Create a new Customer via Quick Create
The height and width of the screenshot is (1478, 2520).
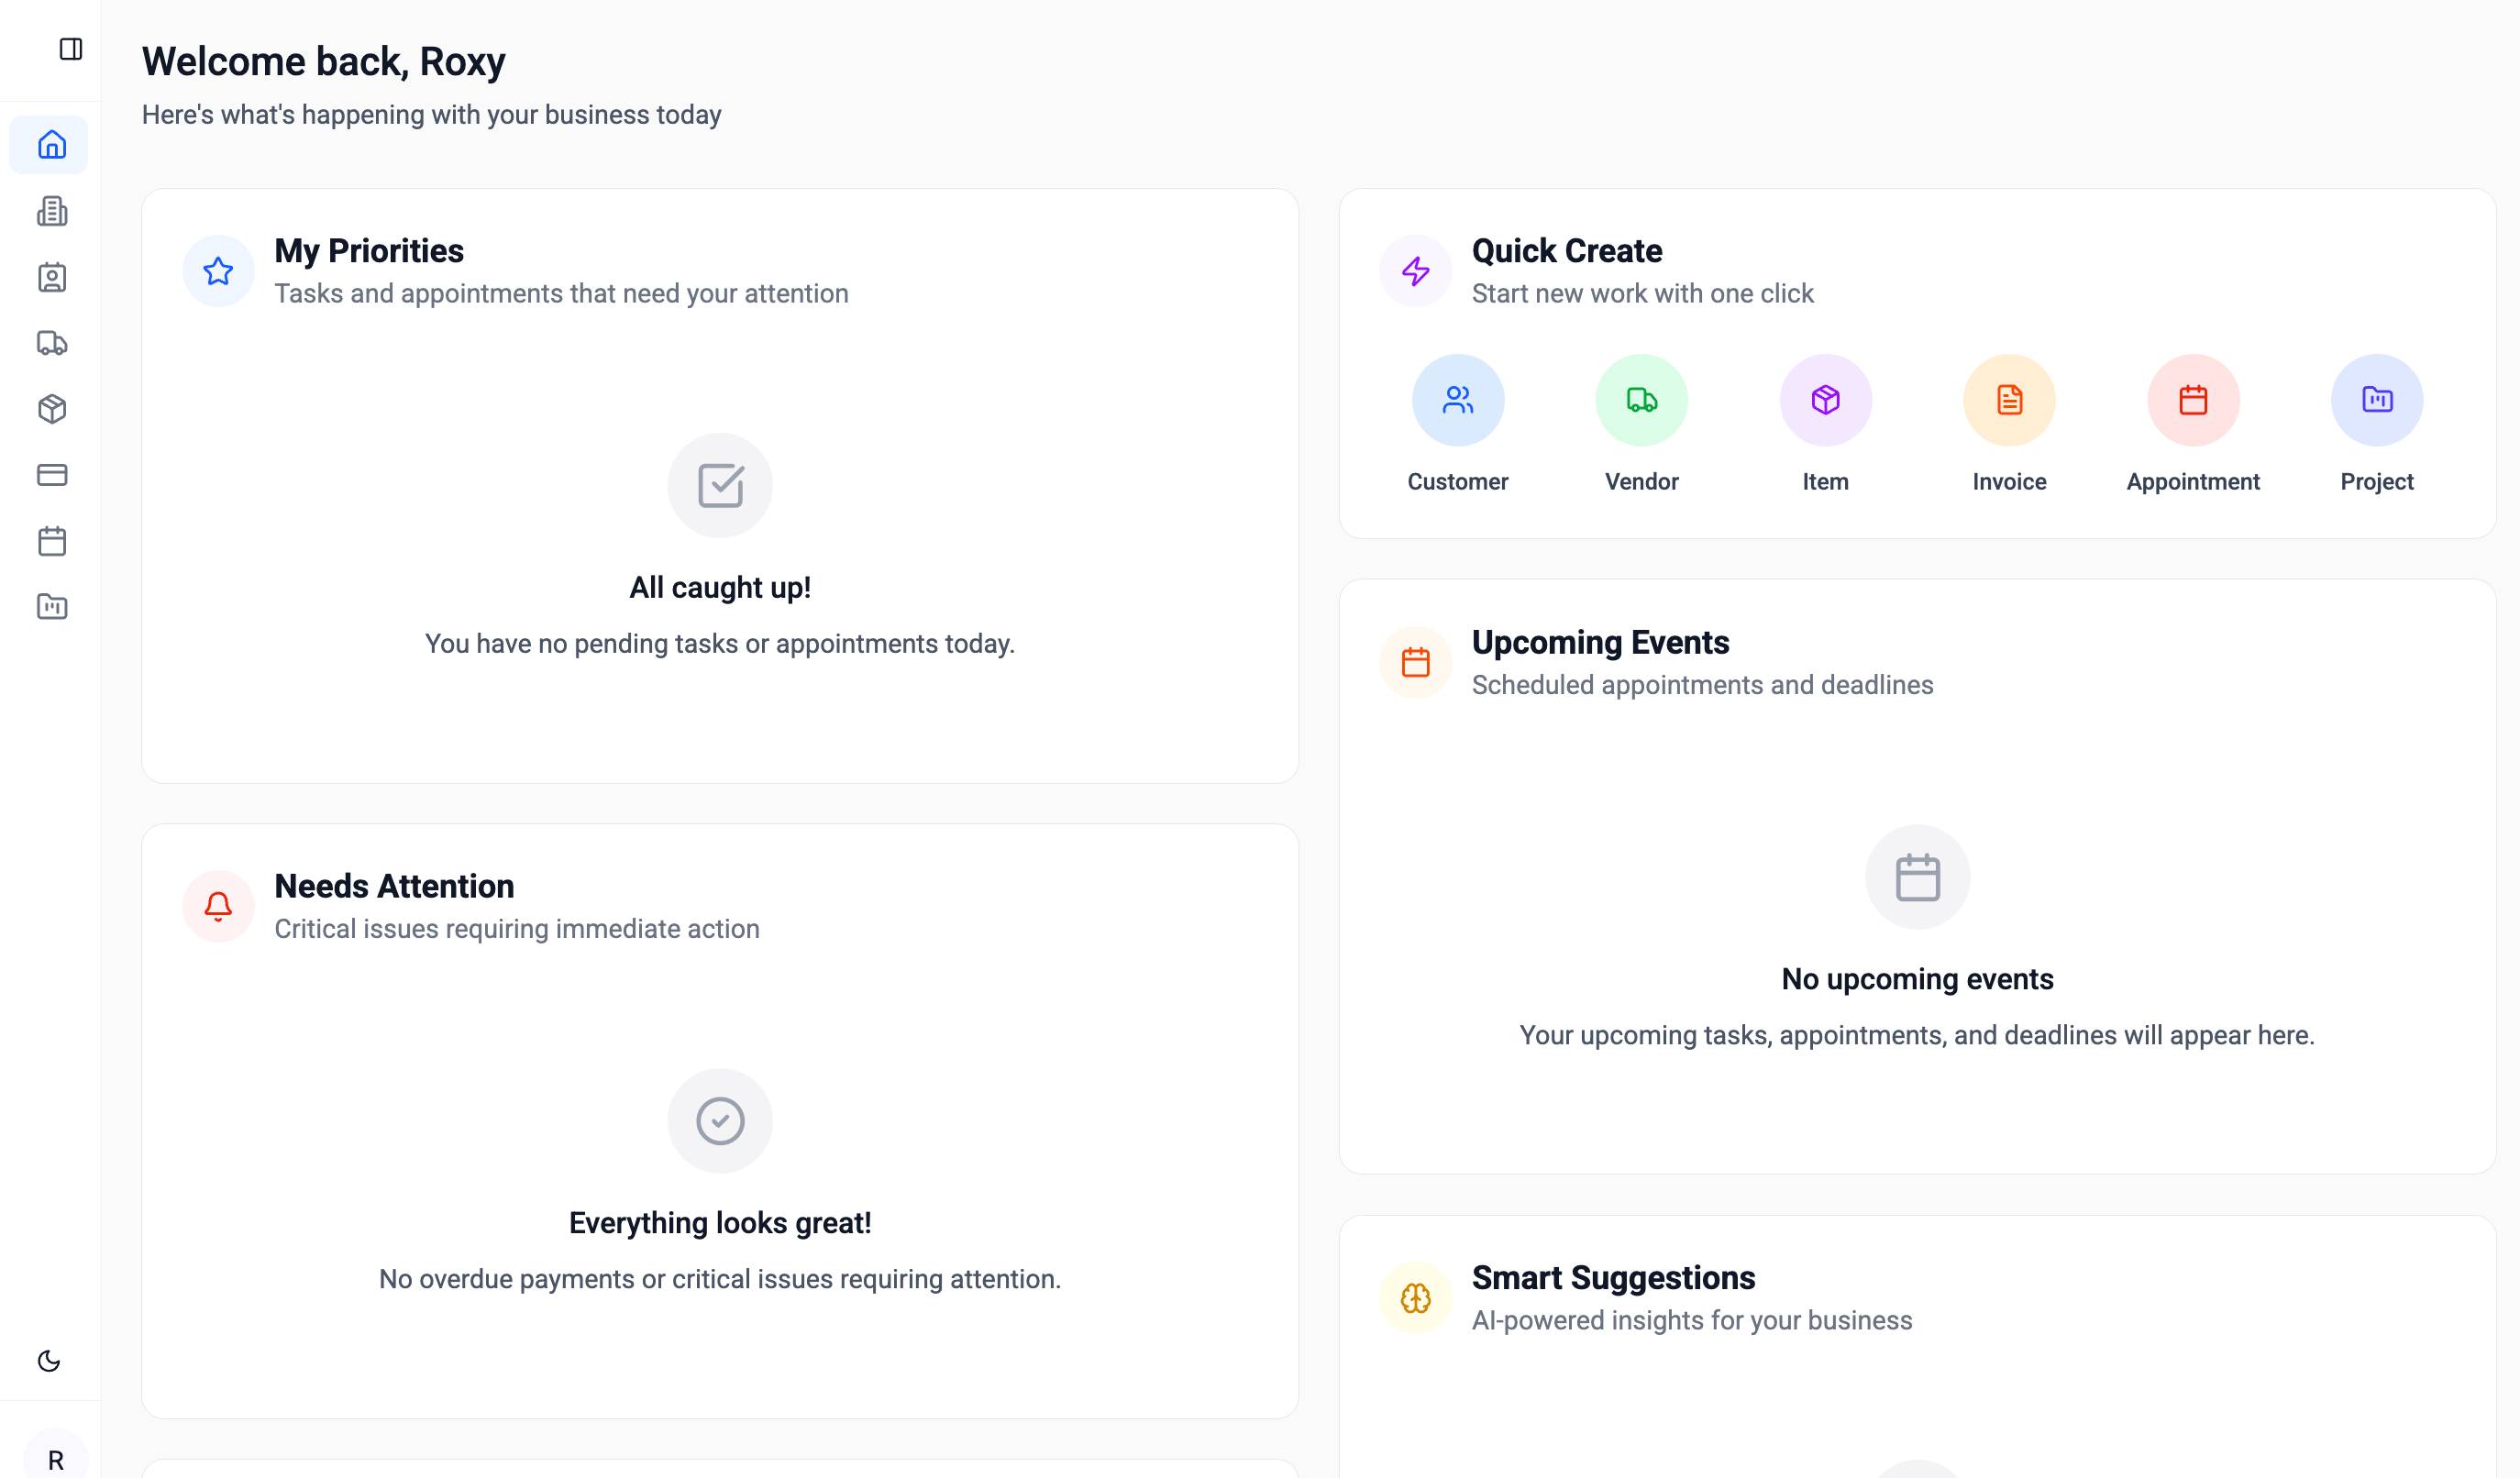click(1456, 399)
